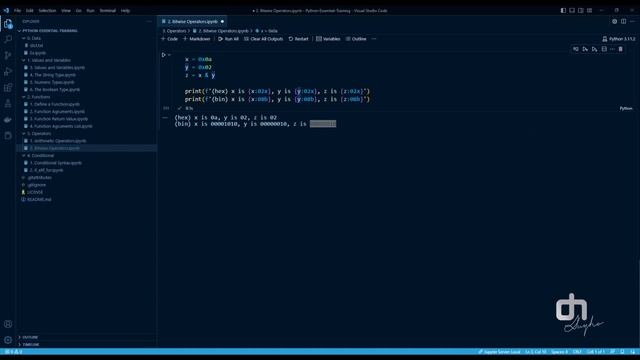
Task: Open the Source Control view
Action: tap(8, 56)
